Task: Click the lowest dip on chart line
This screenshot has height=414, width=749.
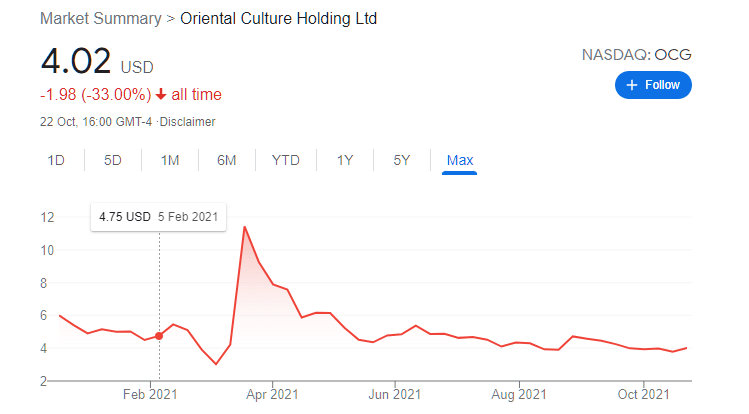Action: (216, 364)
